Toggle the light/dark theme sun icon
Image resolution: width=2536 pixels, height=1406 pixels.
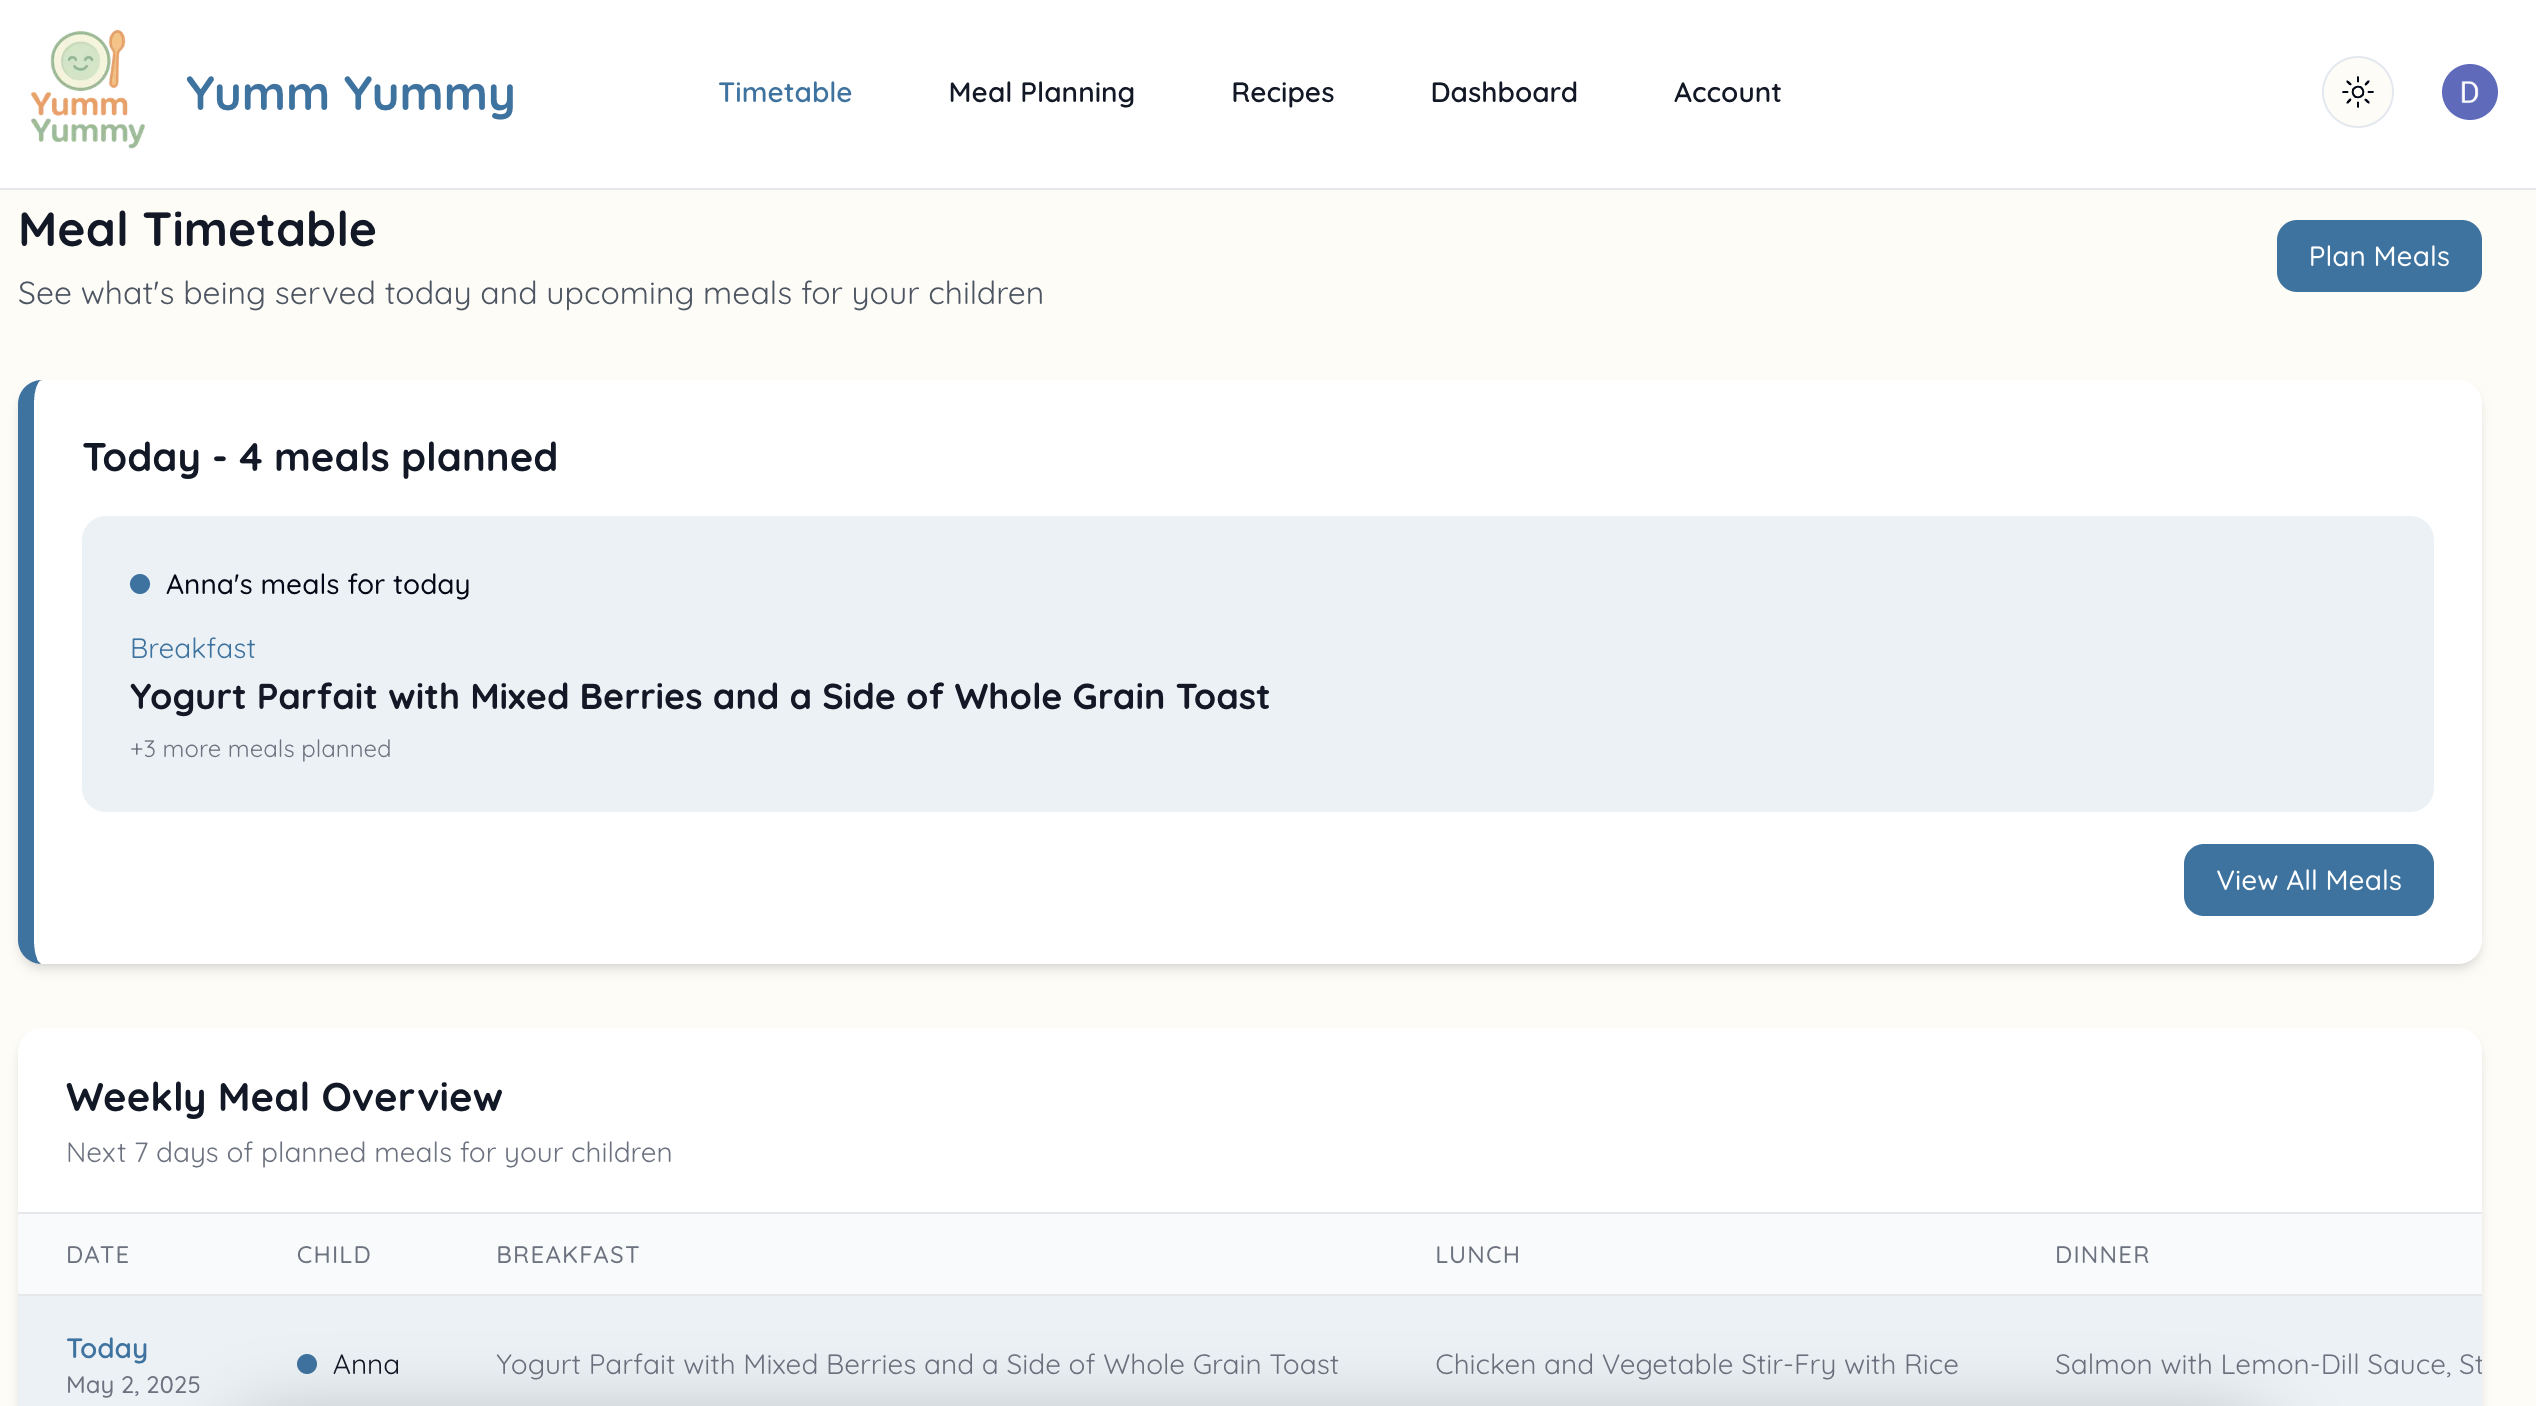[2357, 92]
